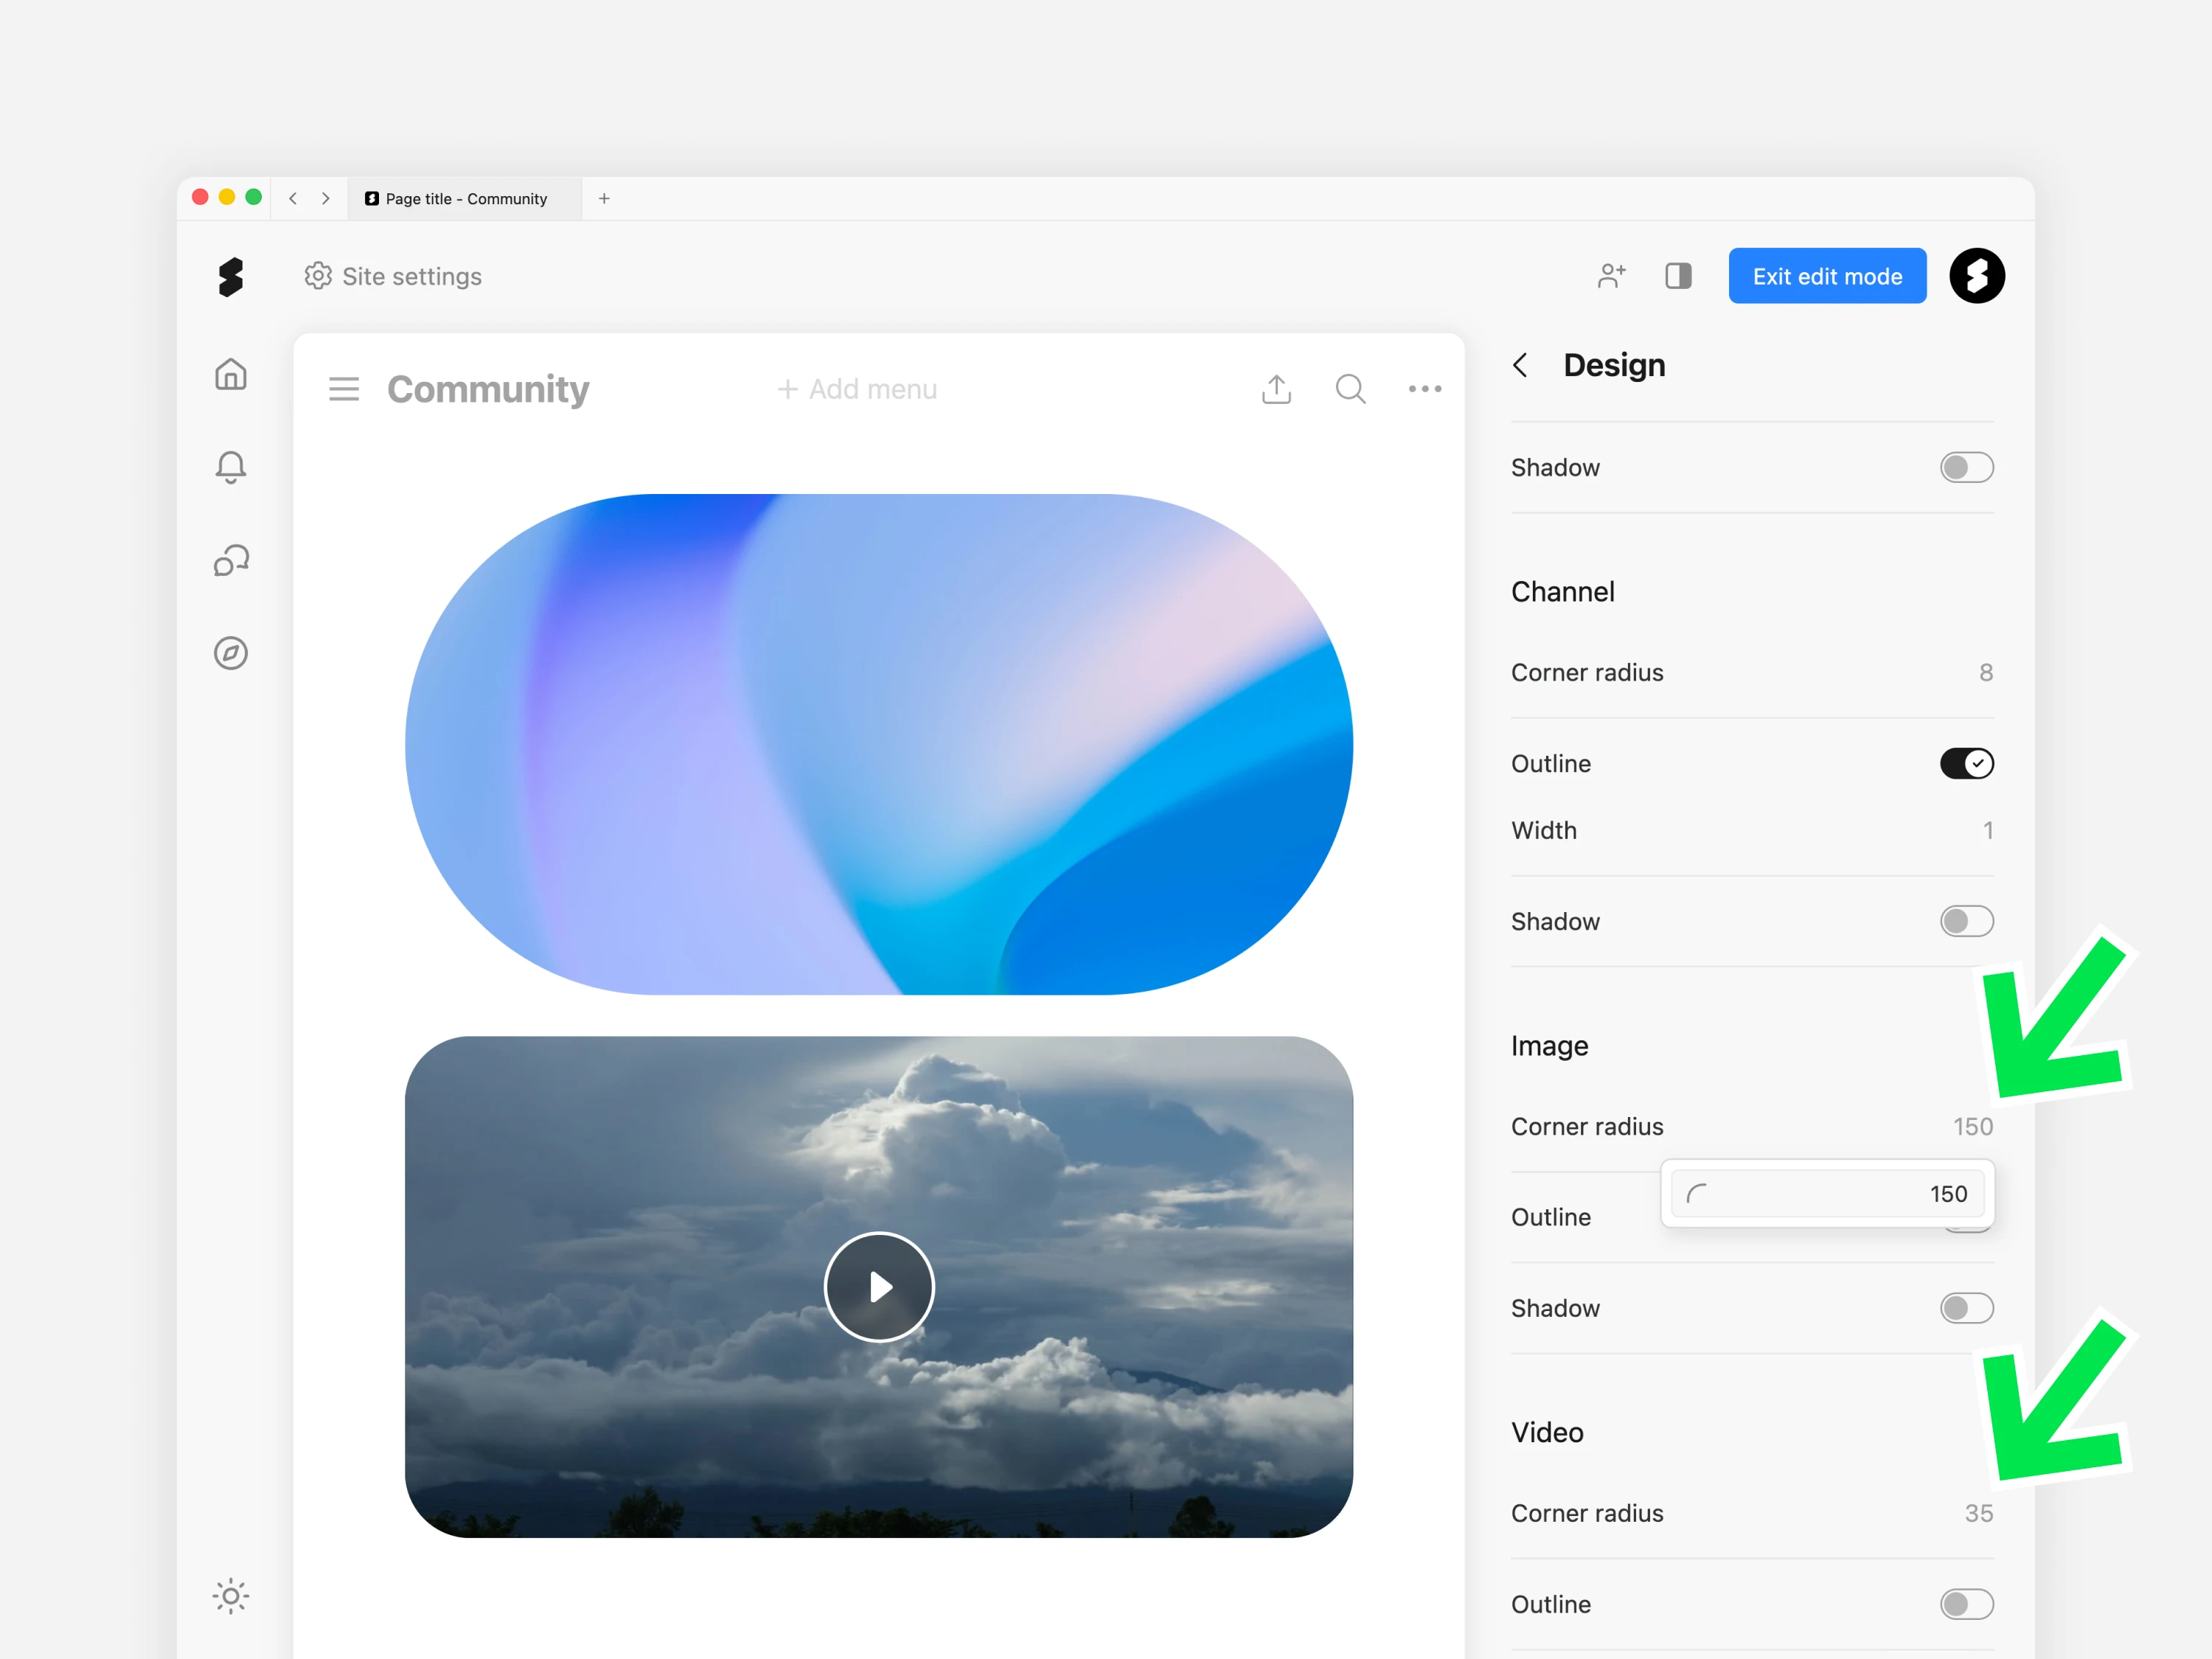Click the share upload icon
2212x1659 pixels.
[x=1276, y=389]
